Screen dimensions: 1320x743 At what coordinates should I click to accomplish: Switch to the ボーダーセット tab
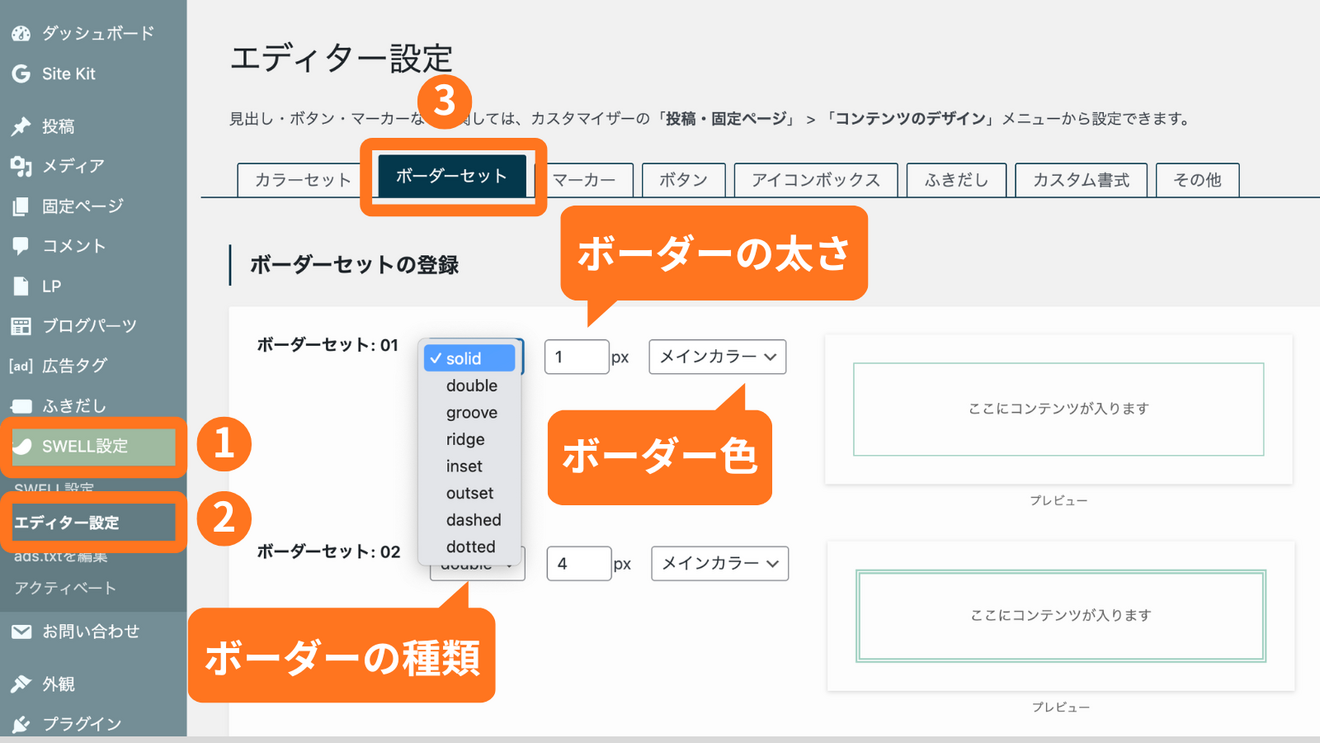(452, 176)
